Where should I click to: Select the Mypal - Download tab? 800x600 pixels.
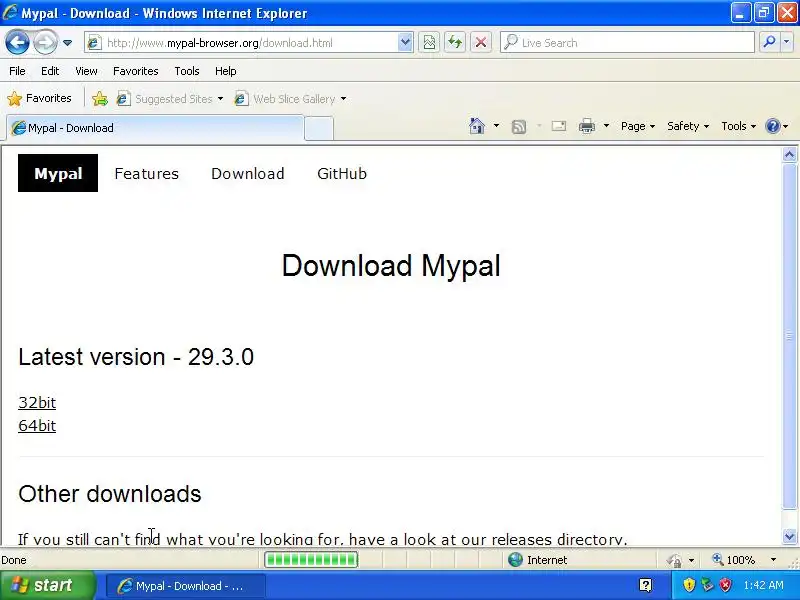click(155, 128)
